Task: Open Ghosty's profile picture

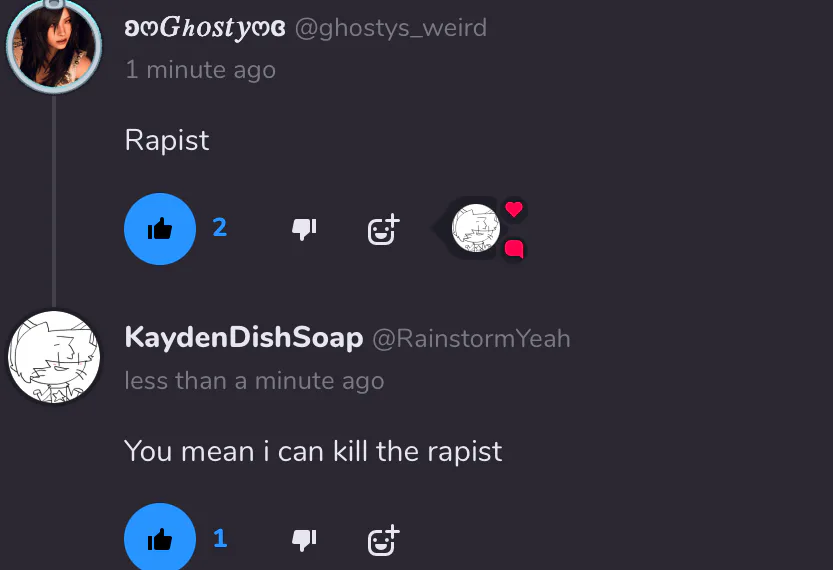Action: (54, 46)
